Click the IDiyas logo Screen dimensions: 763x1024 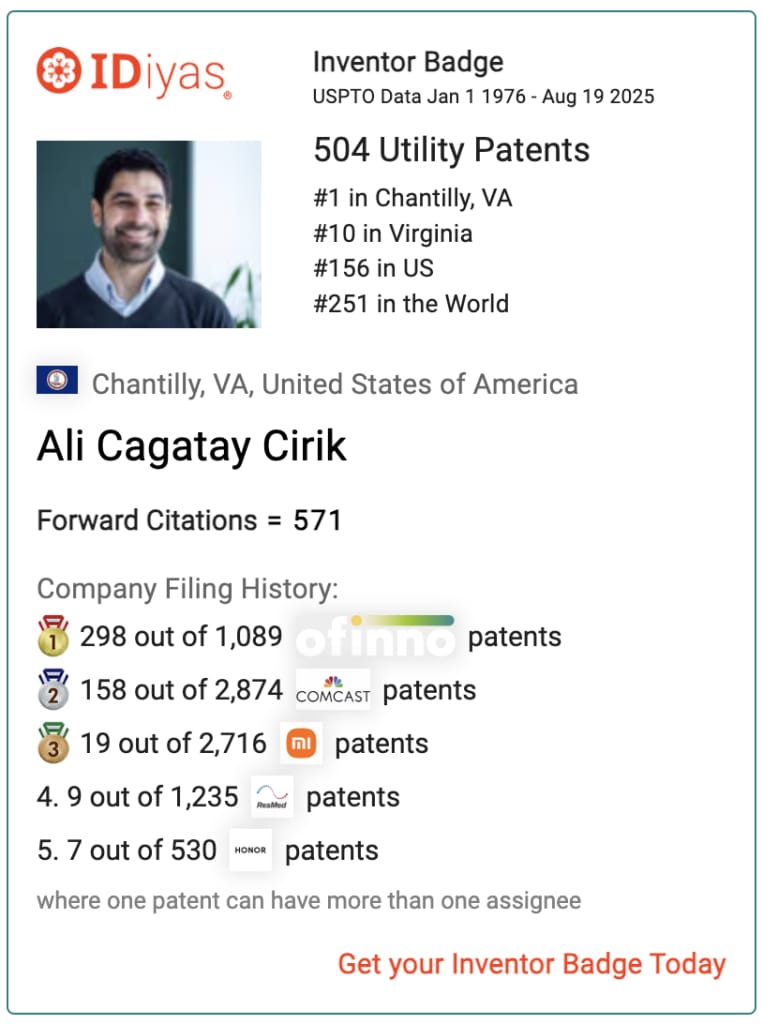click(x=134, y=73)
